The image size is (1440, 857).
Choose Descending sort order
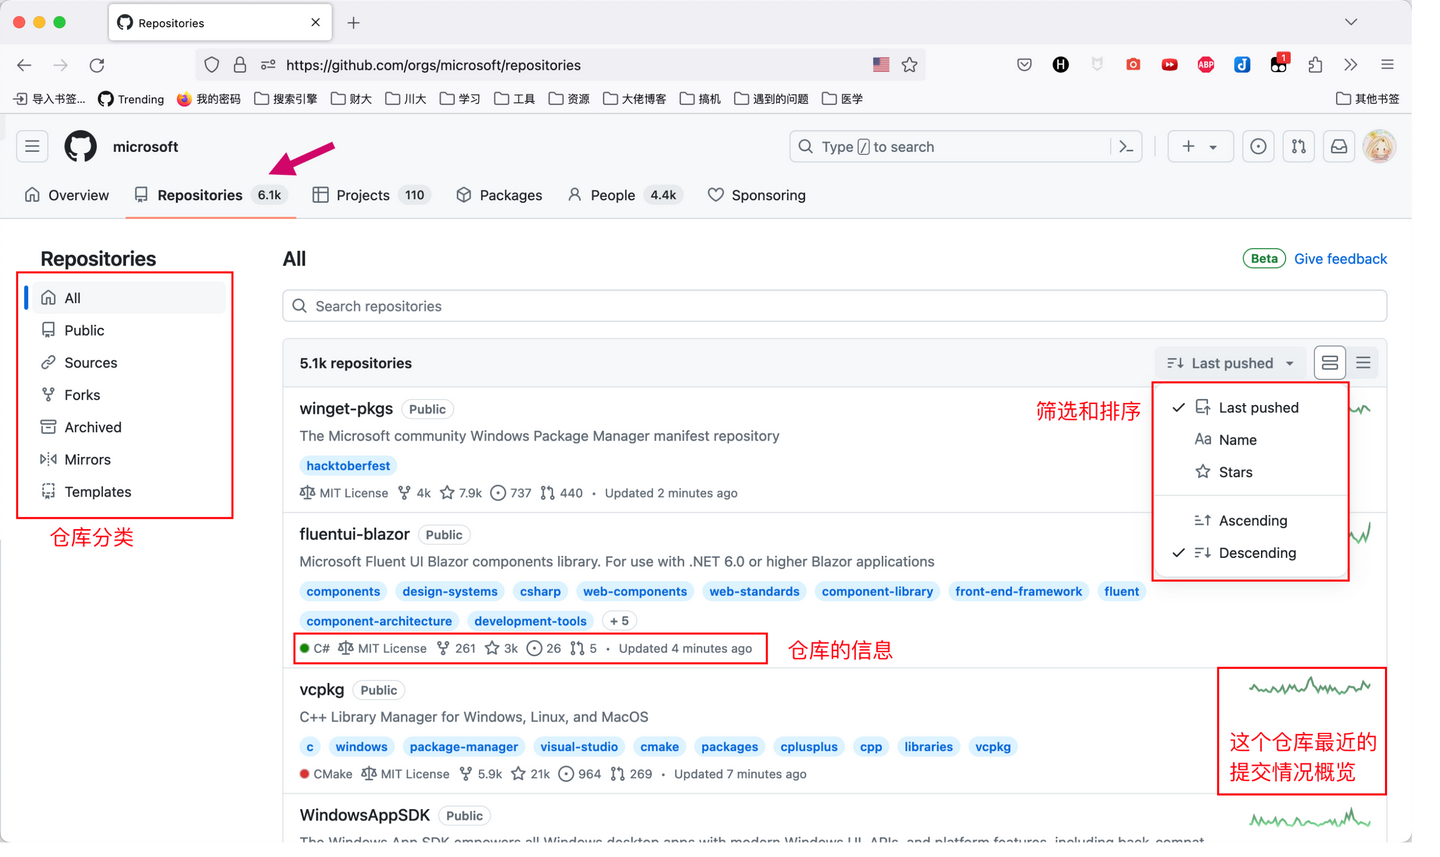pyautogui.click(x=1251, y=553)
